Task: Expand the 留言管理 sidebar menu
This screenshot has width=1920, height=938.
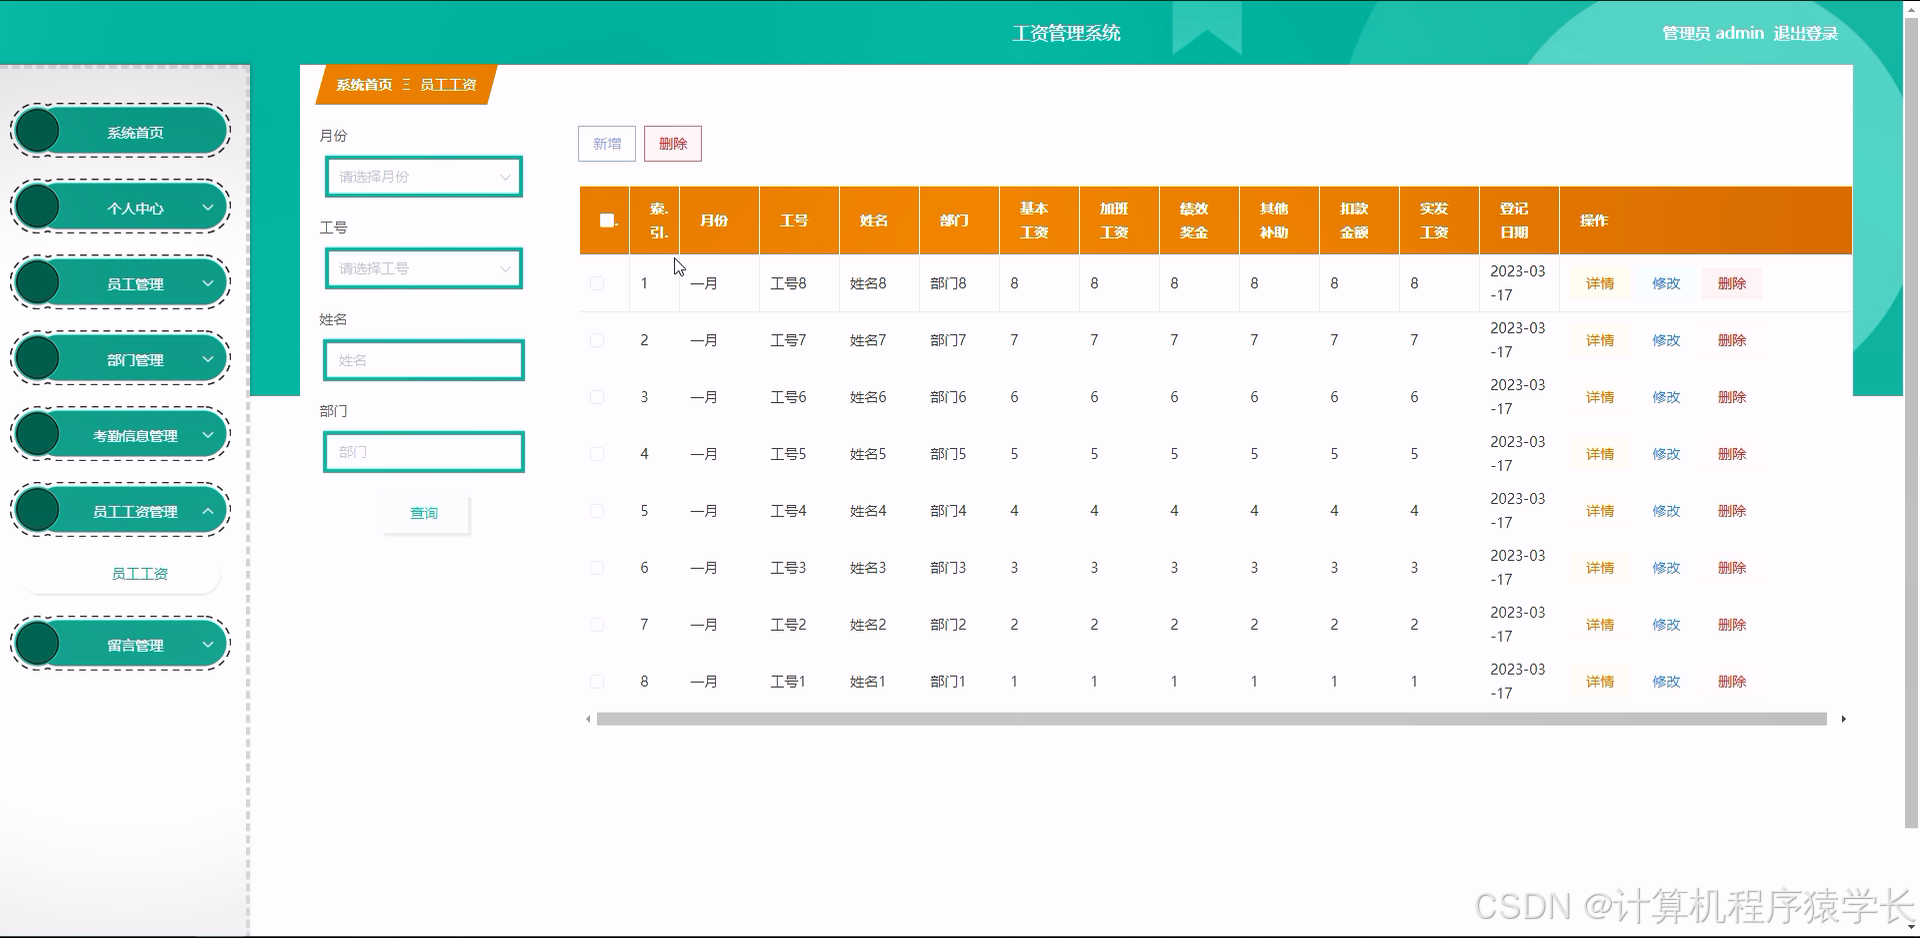Action: pyautogui.click(x=120, y=645)
